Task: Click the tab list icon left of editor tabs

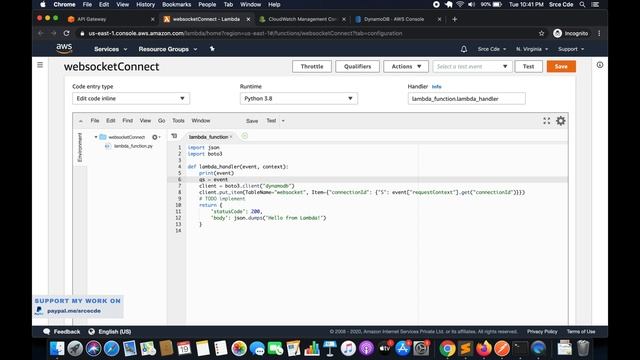Action: click(174, 136)
